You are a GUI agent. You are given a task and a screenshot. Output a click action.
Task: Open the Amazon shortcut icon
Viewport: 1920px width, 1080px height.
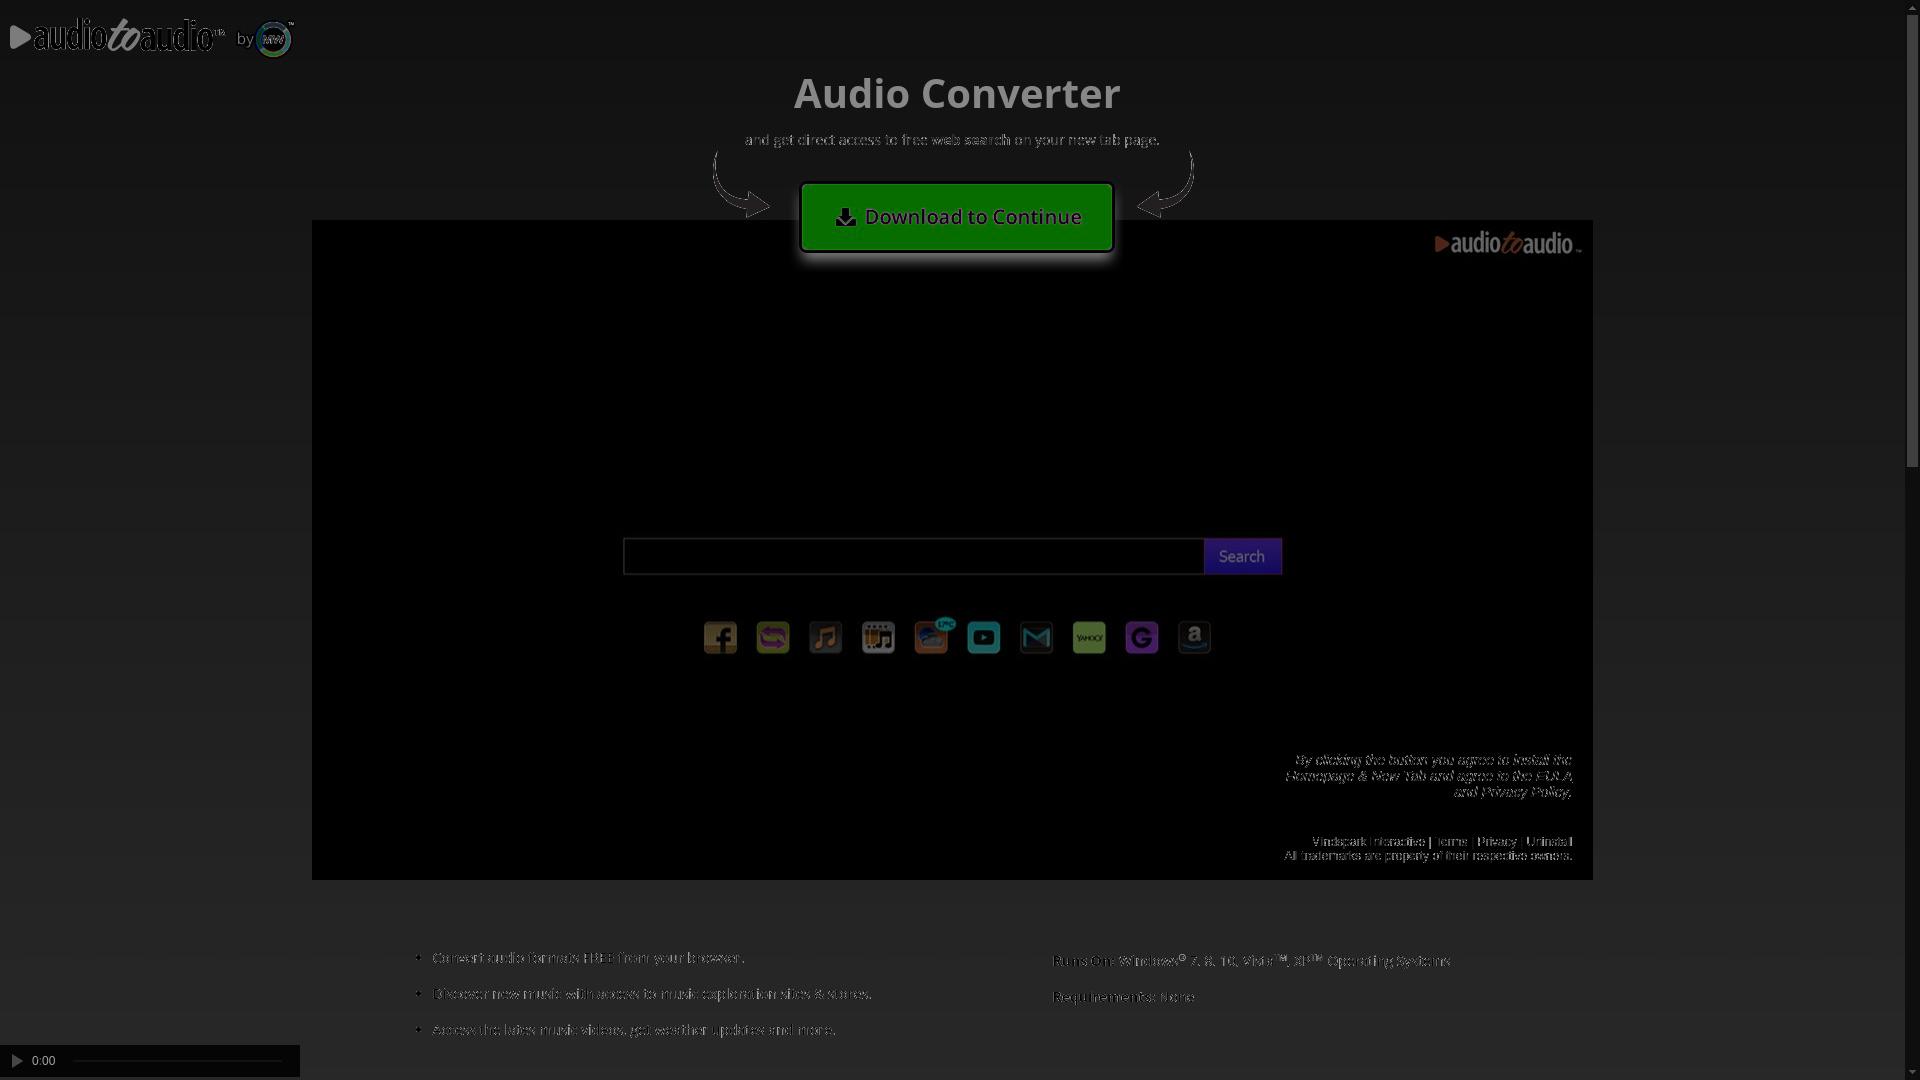pos(1194,638)
